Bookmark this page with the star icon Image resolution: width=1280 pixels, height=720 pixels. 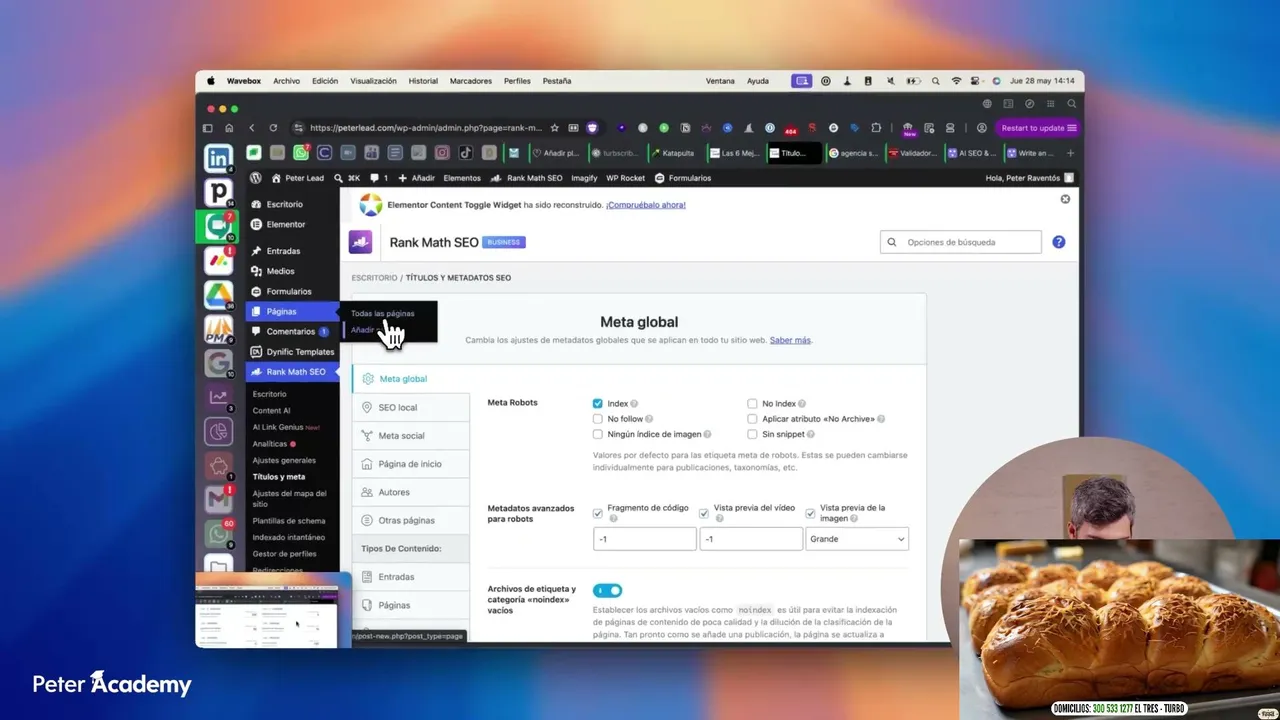coord(555,128)
